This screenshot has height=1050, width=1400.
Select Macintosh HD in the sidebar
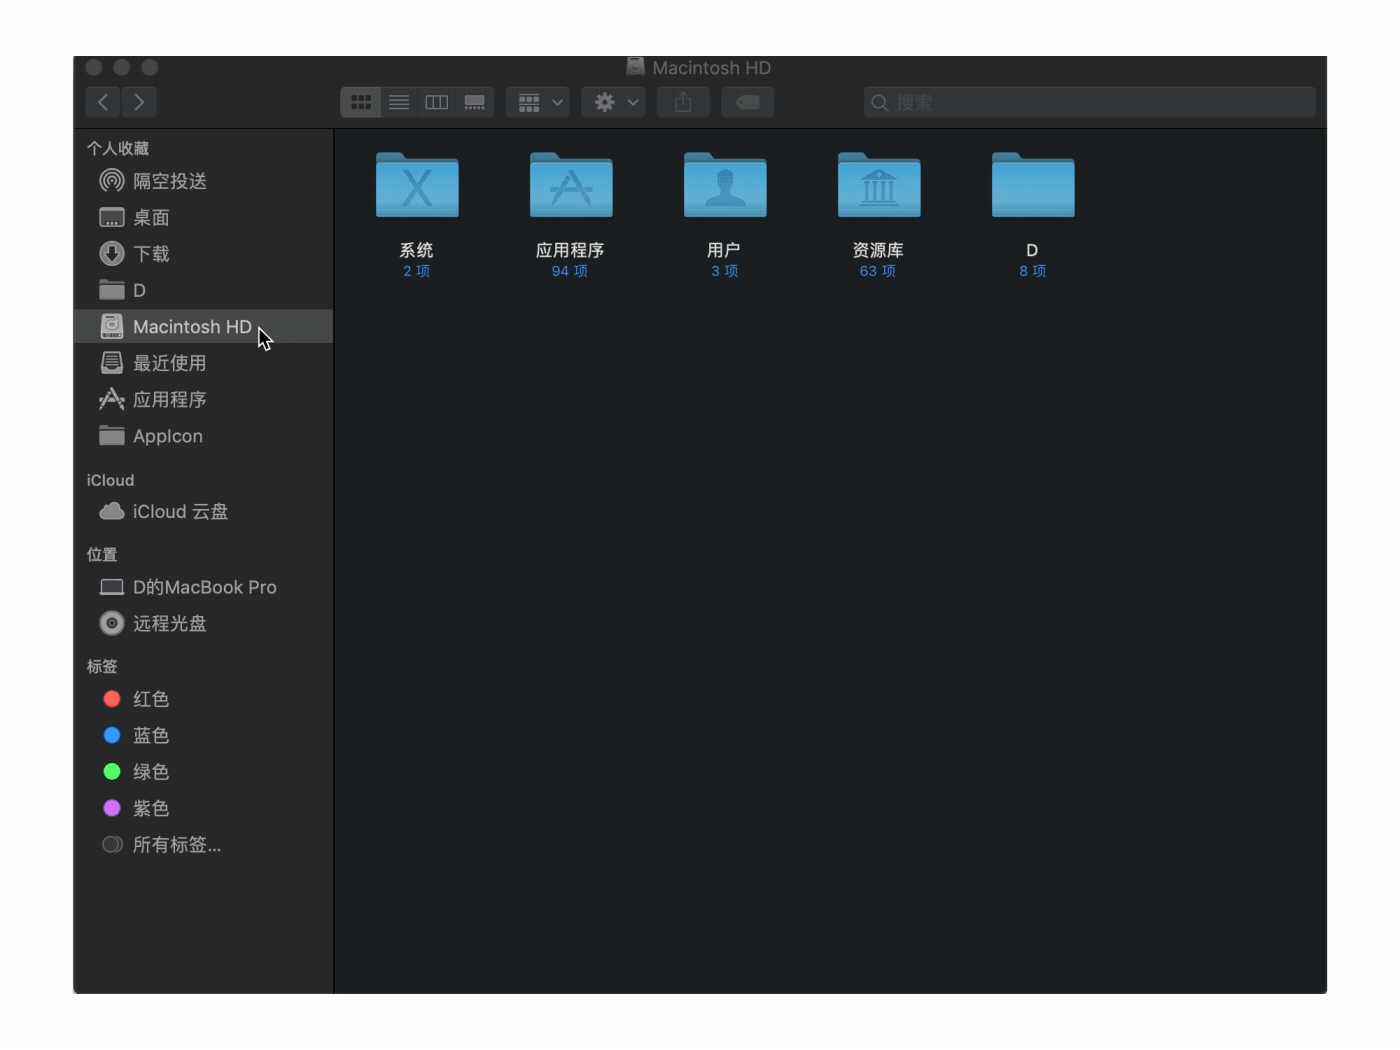point(204,327)
